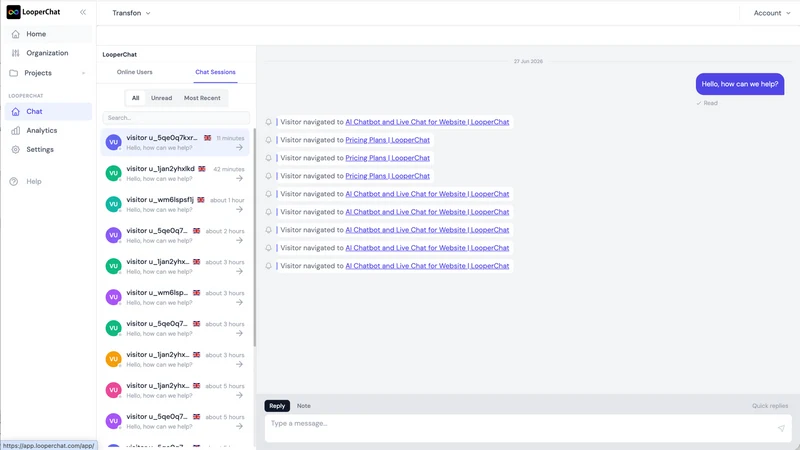This screenshot has width=800, height=450.
Task: Click the Read status under the message
Action: point(707,103)
